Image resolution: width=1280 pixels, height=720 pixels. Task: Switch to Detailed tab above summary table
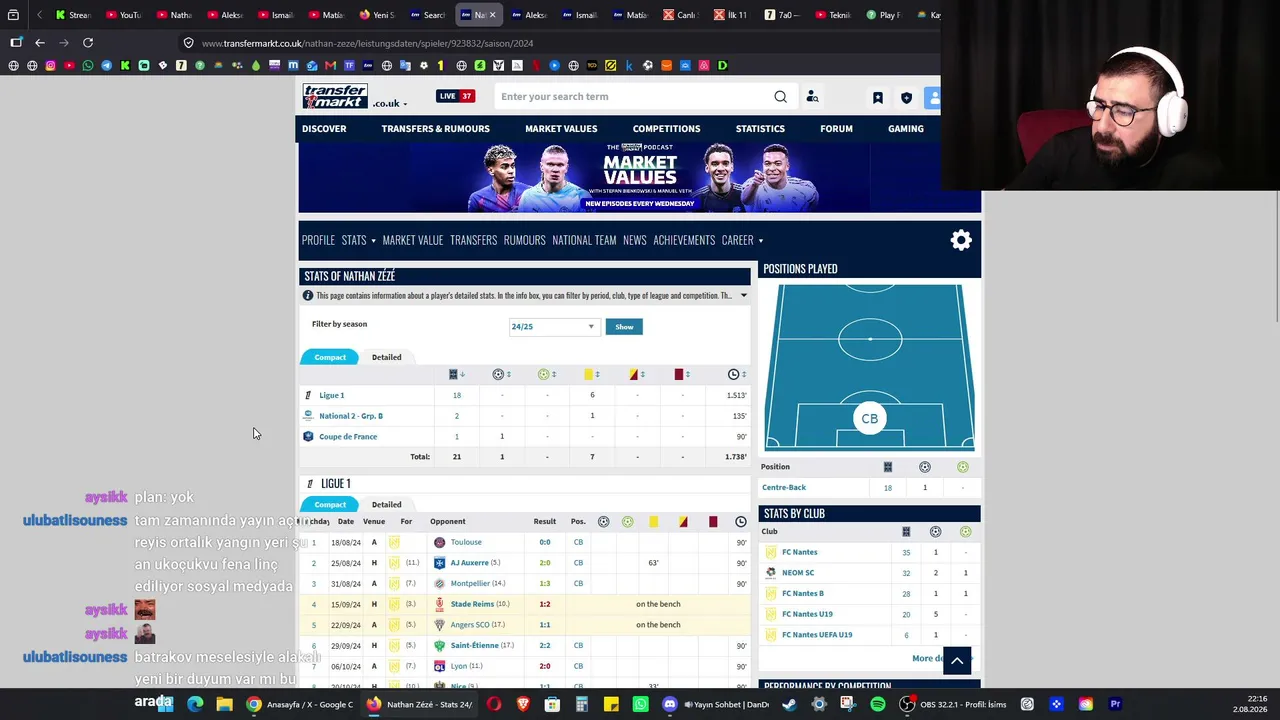coord(386,357)
